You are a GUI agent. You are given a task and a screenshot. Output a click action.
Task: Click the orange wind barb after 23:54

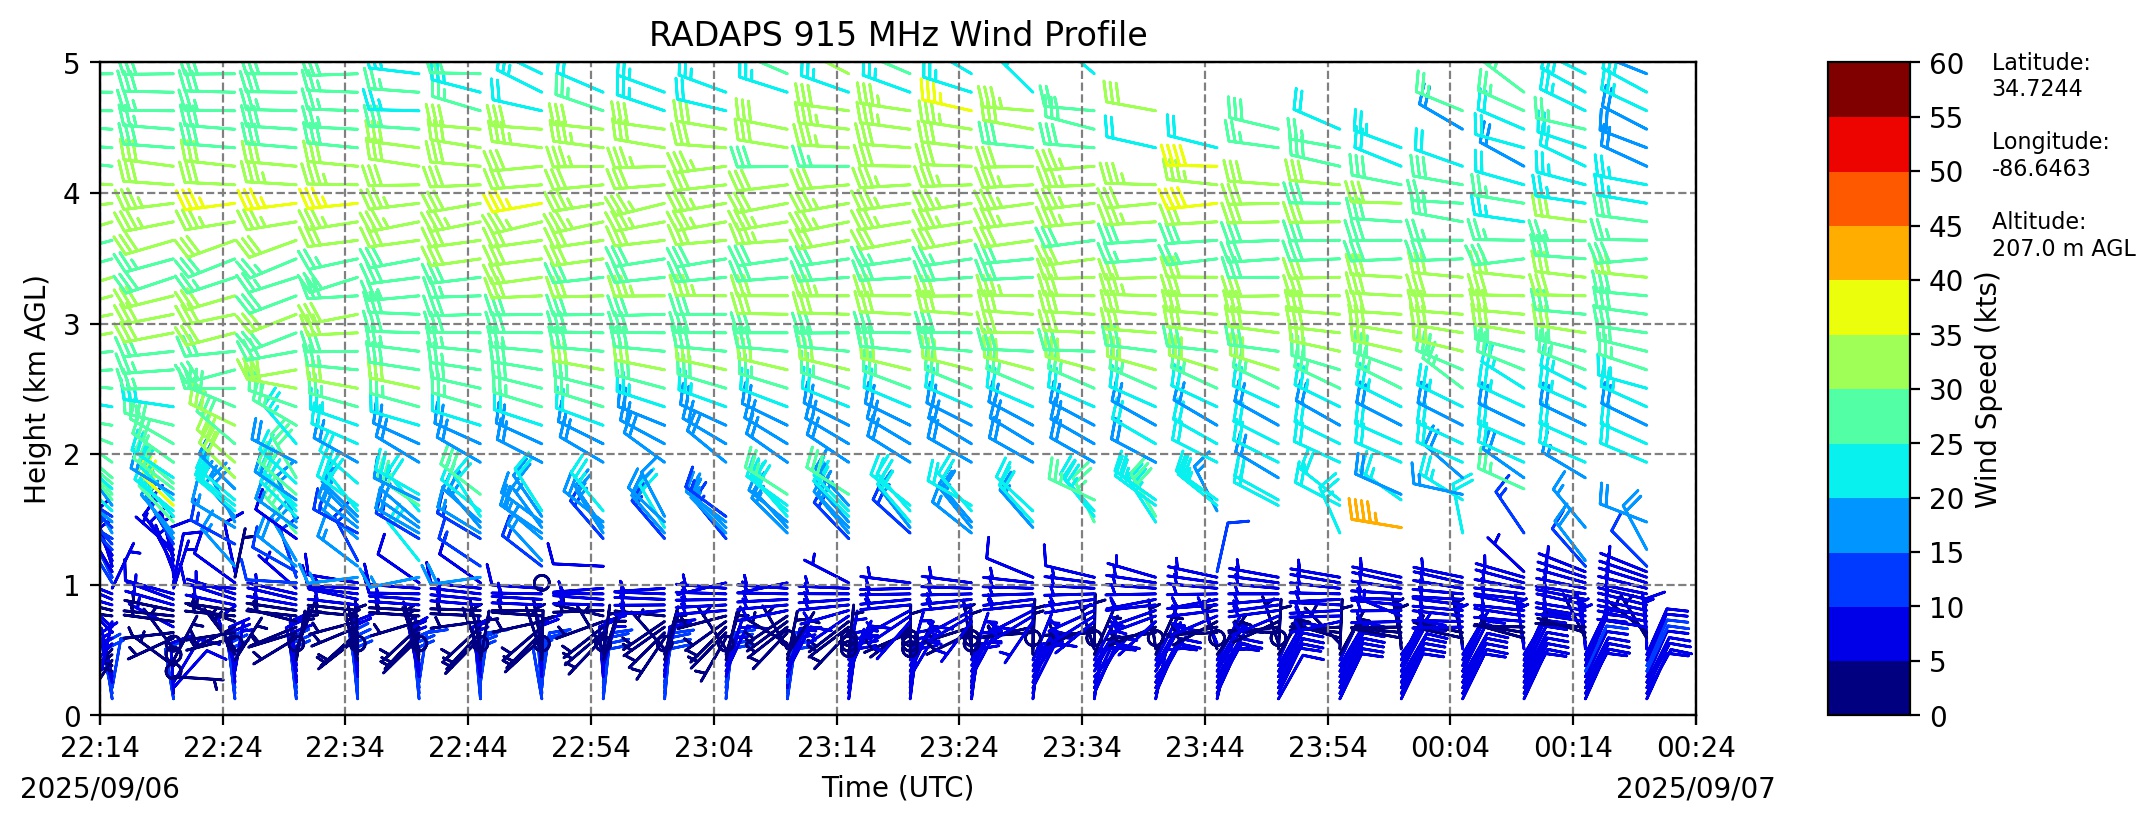(x=1374, y=513)
